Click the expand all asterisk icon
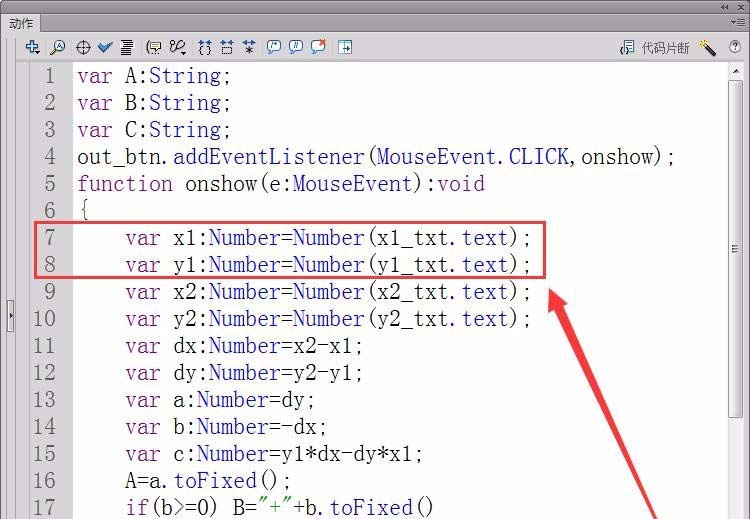Image resolution: width=750 pixels, height=519 pixels. pyautogui.click(x=249, y=47)
